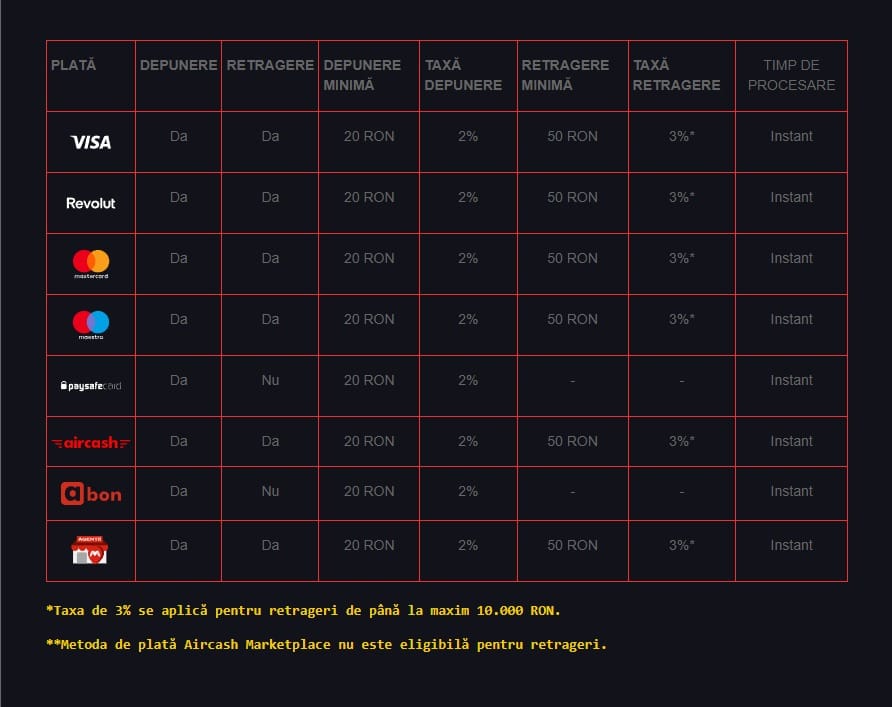The width and height of the screenshot is (892, 707).
Task: Click the Visa logo
Action: coord(91,142)
